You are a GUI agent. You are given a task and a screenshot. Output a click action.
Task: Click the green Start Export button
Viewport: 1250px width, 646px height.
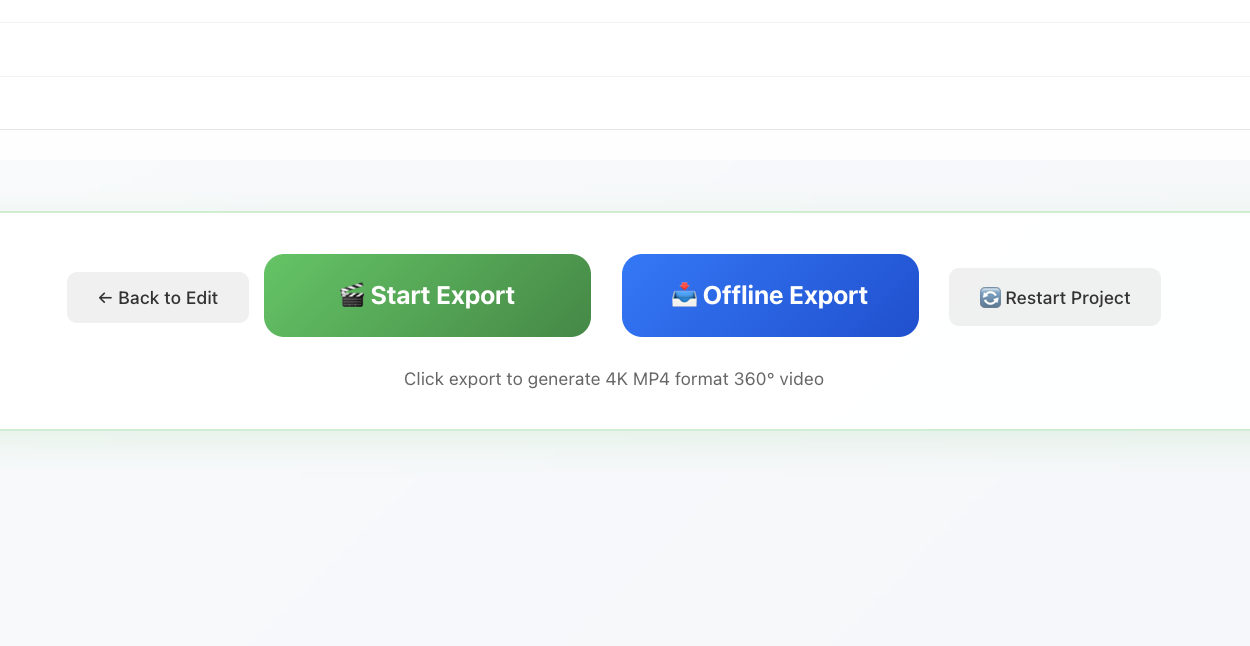click(427, 295)
